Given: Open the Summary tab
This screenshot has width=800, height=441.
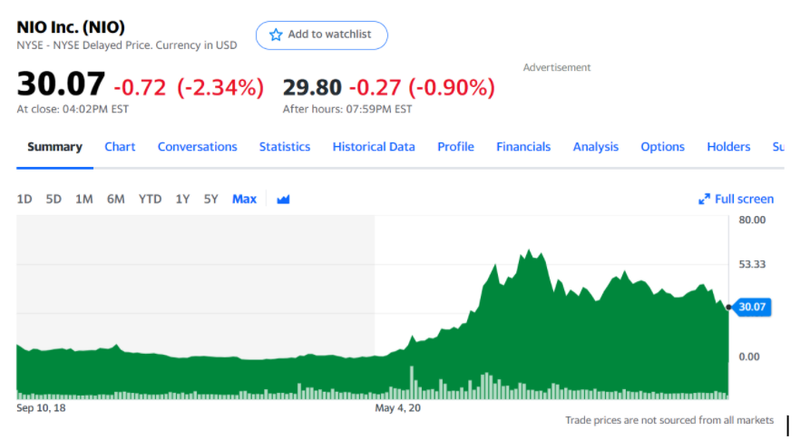Looking at the screenshot, I should coord(55,147).
